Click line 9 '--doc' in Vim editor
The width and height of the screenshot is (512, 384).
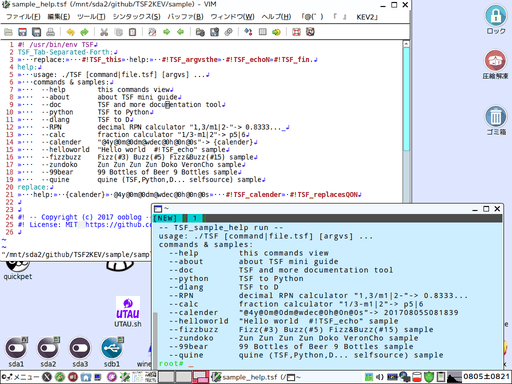(122, 105)
